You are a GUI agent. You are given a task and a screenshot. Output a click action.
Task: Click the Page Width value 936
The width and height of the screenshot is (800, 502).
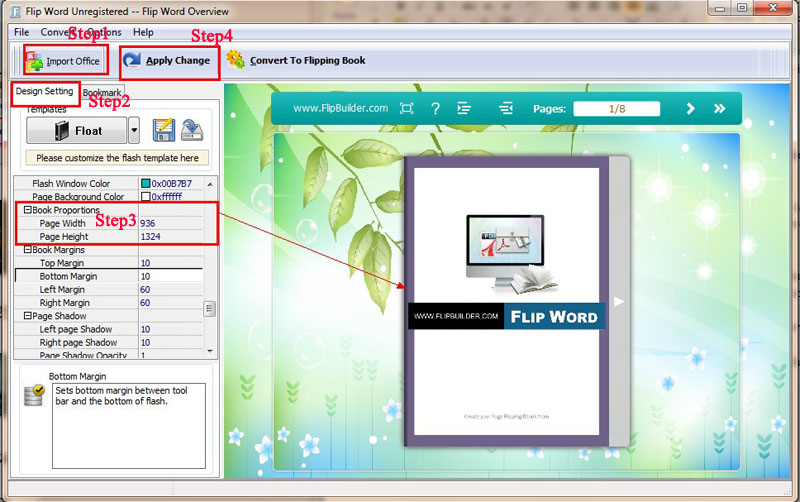147,223
